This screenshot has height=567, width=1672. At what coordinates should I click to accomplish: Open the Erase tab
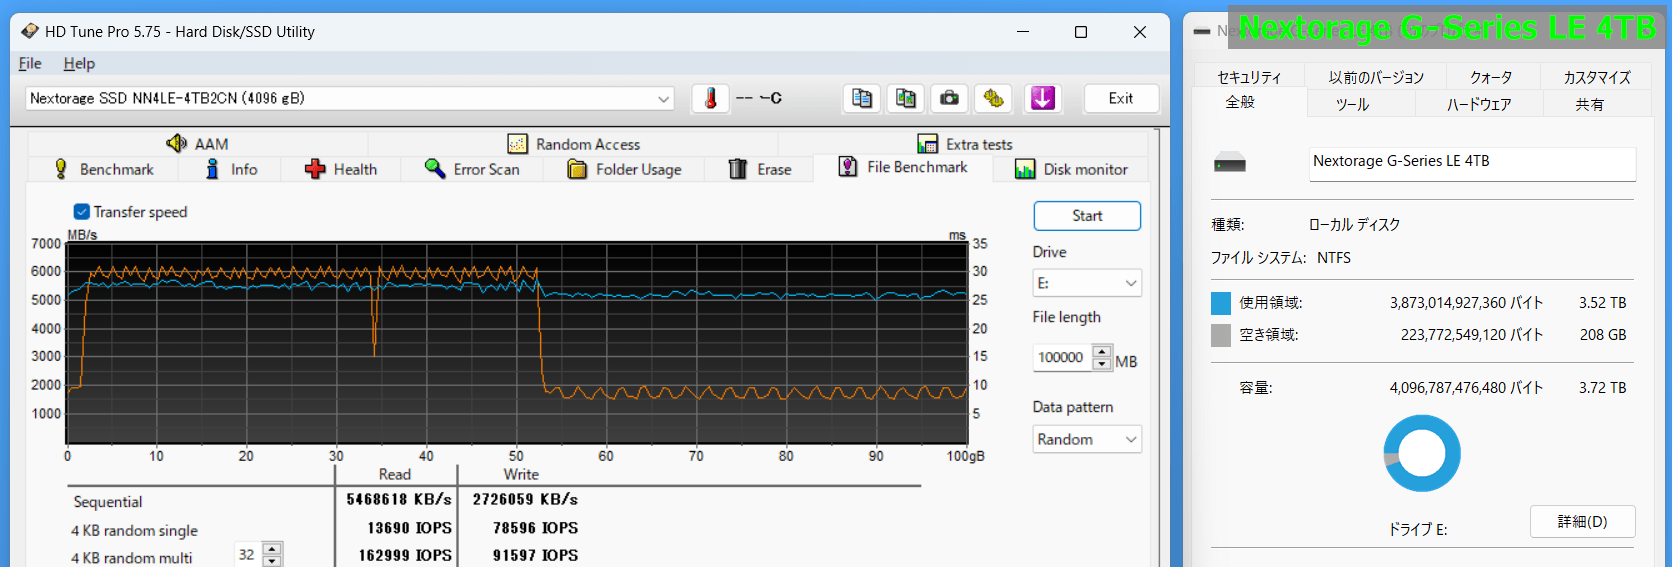point(760,169)
